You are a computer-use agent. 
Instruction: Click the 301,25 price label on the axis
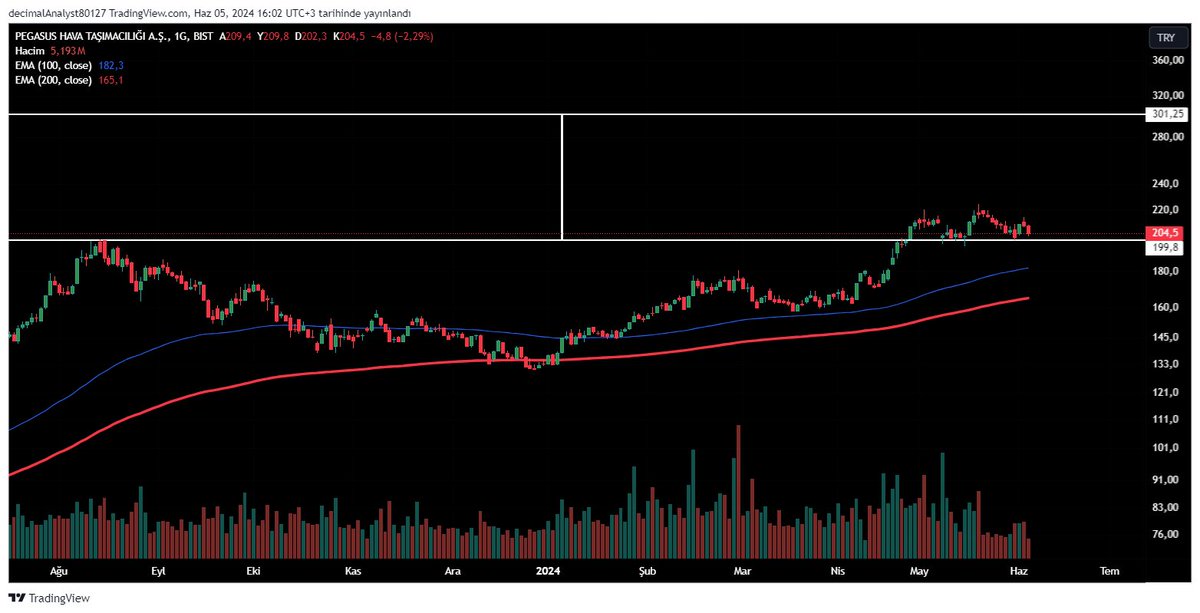1165,114
